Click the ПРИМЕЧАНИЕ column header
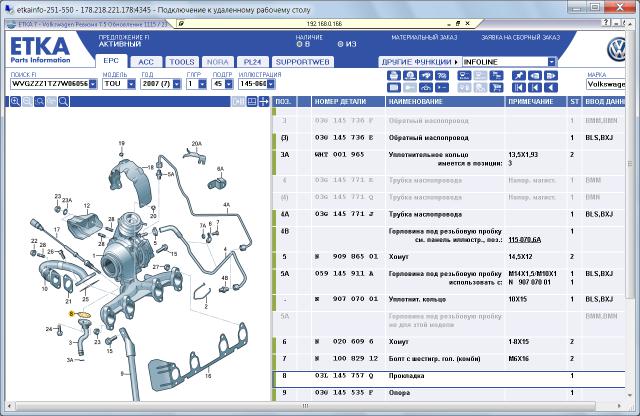 tap(536, 102)
